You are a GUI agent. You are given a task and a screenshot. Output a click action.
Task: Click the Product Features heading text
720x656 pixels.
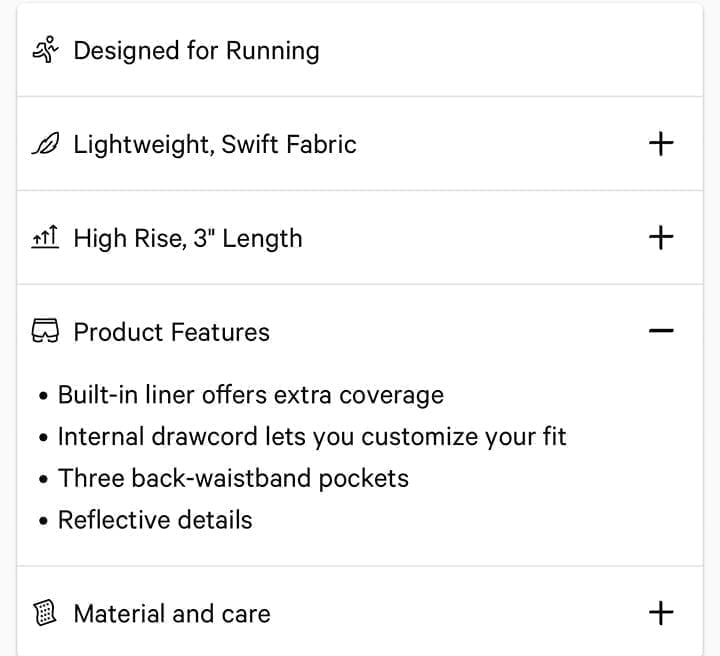(171, 332)
